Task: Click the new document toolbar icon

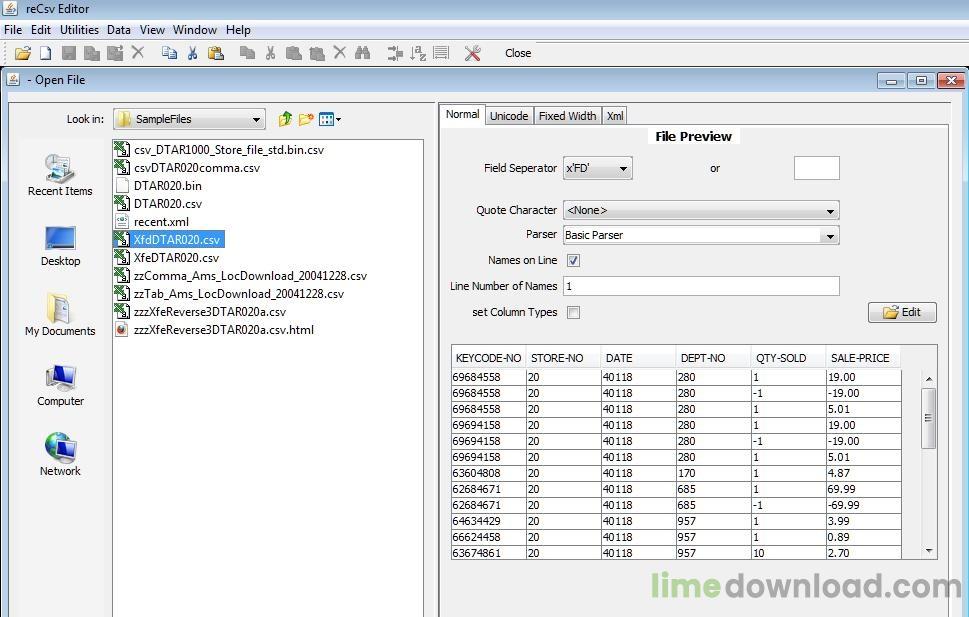Action: pos(46,53)
